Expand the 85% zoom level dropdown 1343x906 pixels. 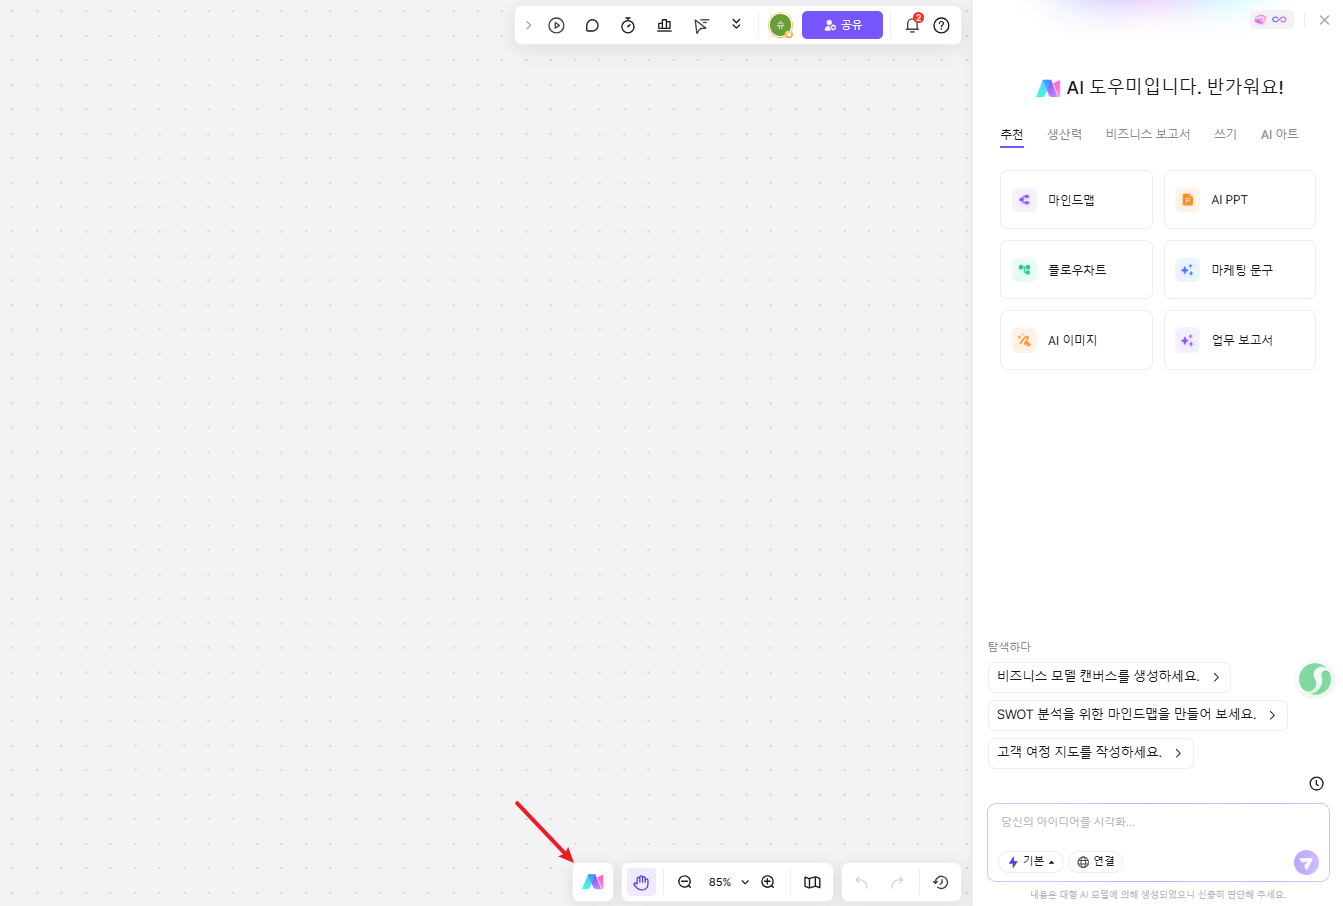click(745, 882)
